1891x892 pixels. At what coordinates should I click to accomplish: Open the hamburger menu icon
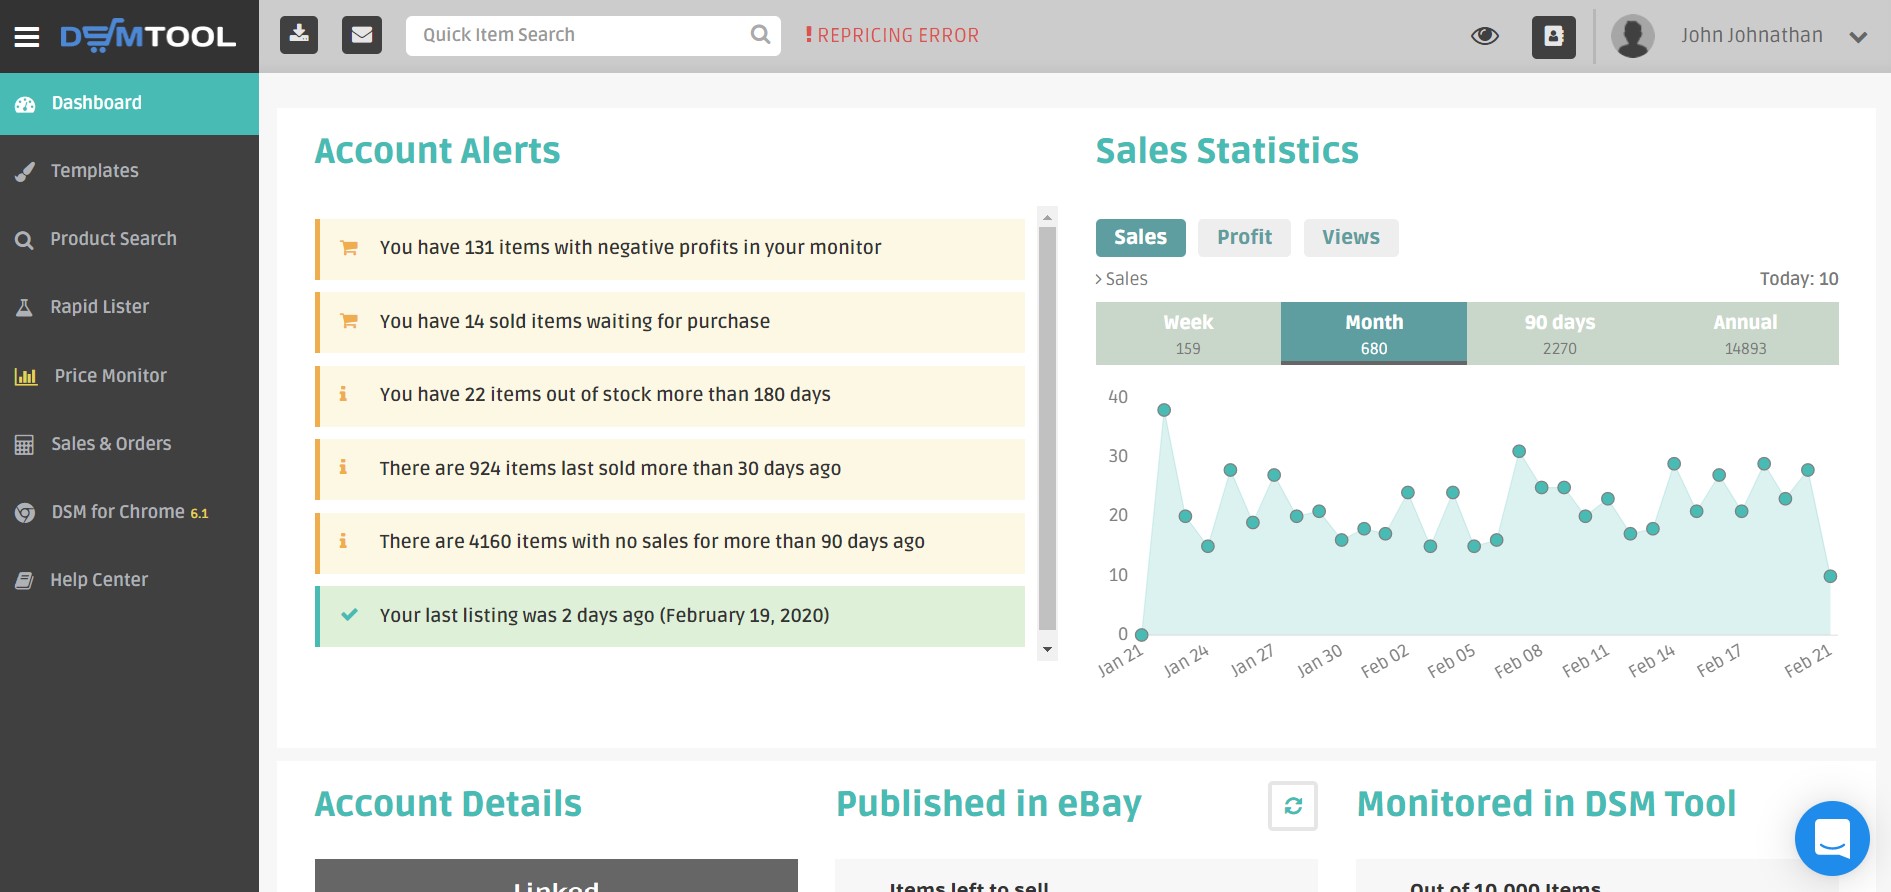[x=27, y=37]
